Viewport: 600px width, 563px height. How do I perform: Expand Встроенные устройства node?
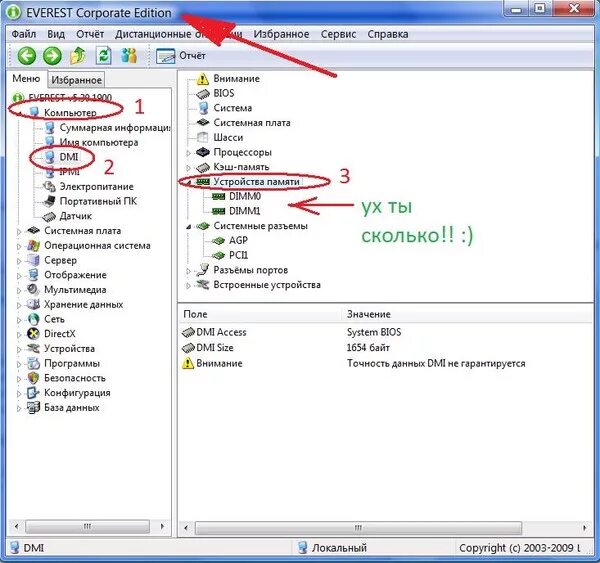coord(188,286)
